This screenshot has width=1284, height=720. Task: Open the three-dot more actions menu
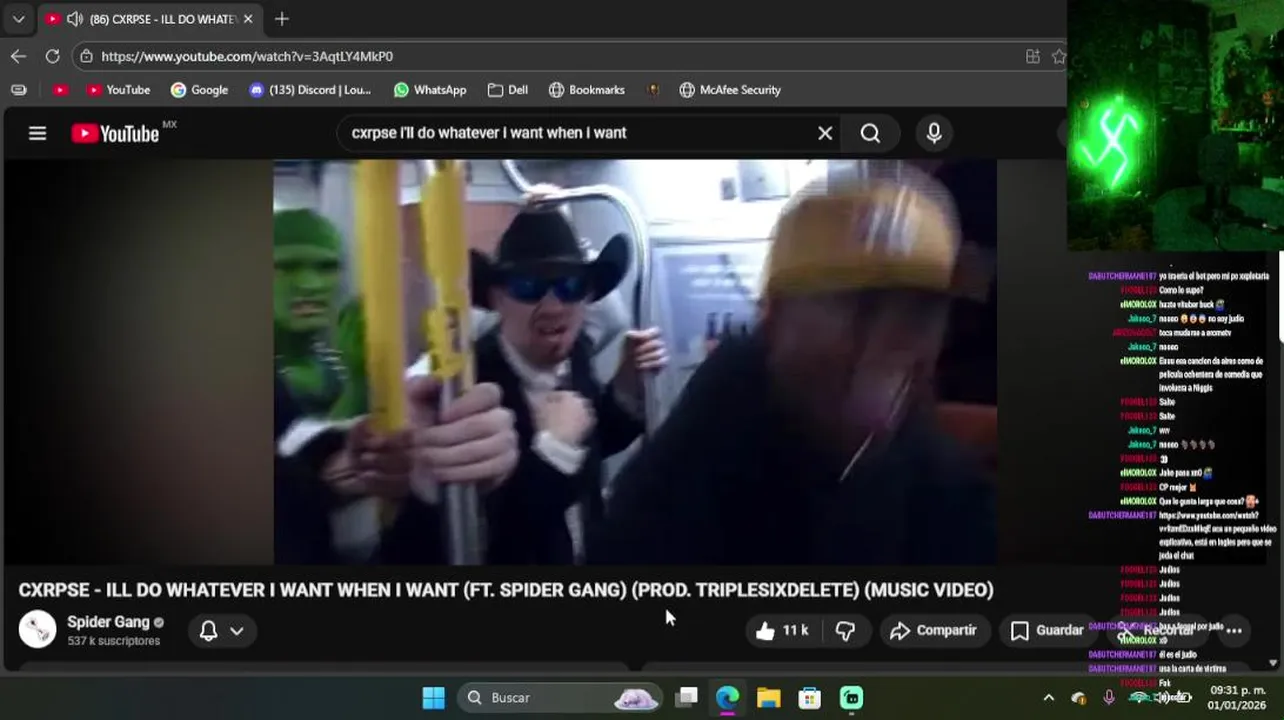pos(1234,630)
